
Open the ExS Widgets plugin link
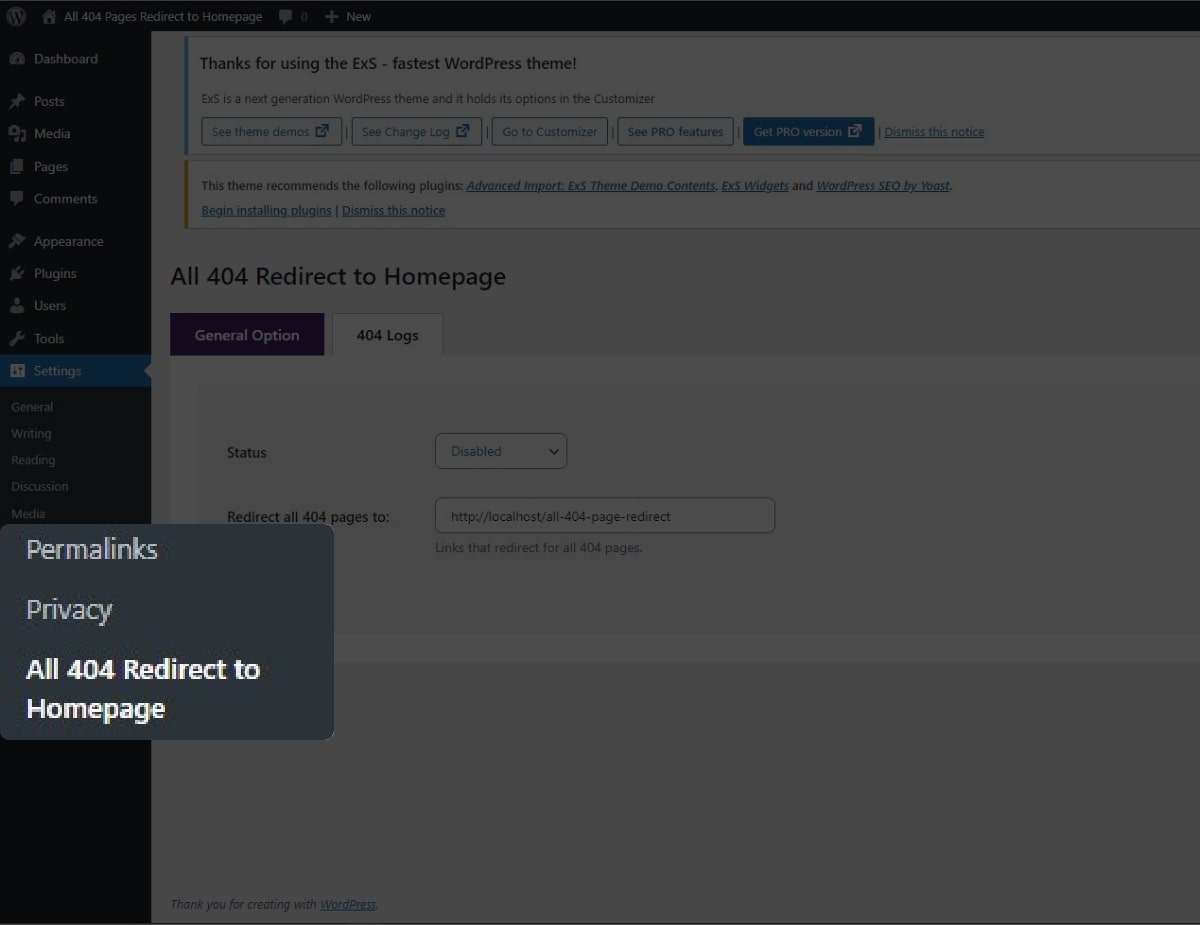tap(755, 186)
